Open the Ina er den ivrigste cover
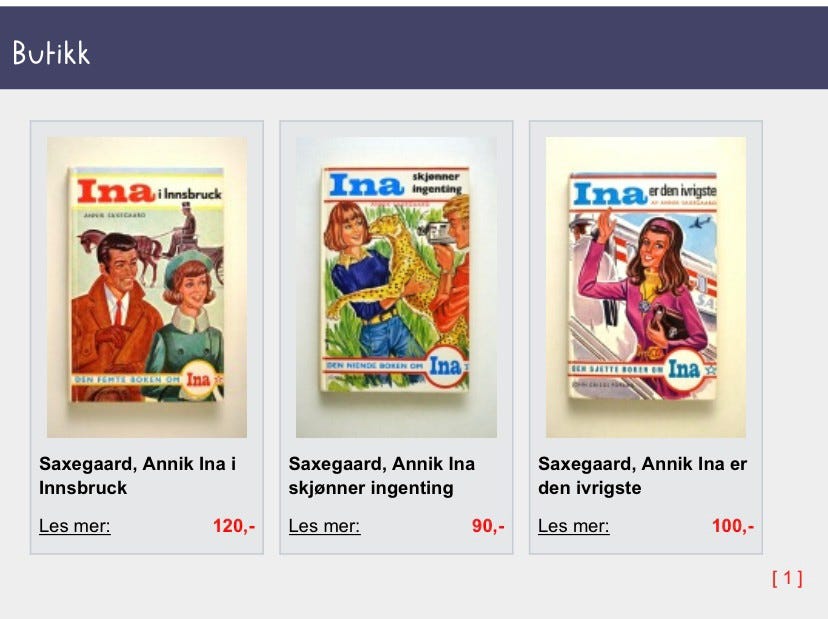This screenshot has height=619, width=828. tap(646, 287)
